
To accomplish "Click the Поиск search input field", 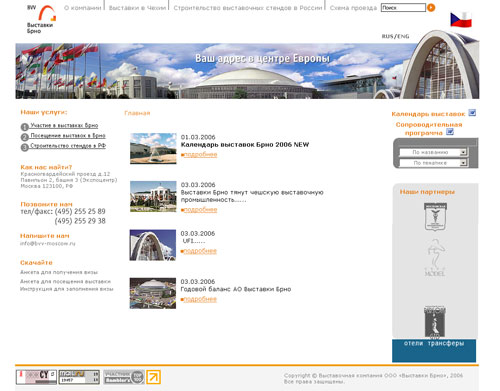I will coord(403,7).
